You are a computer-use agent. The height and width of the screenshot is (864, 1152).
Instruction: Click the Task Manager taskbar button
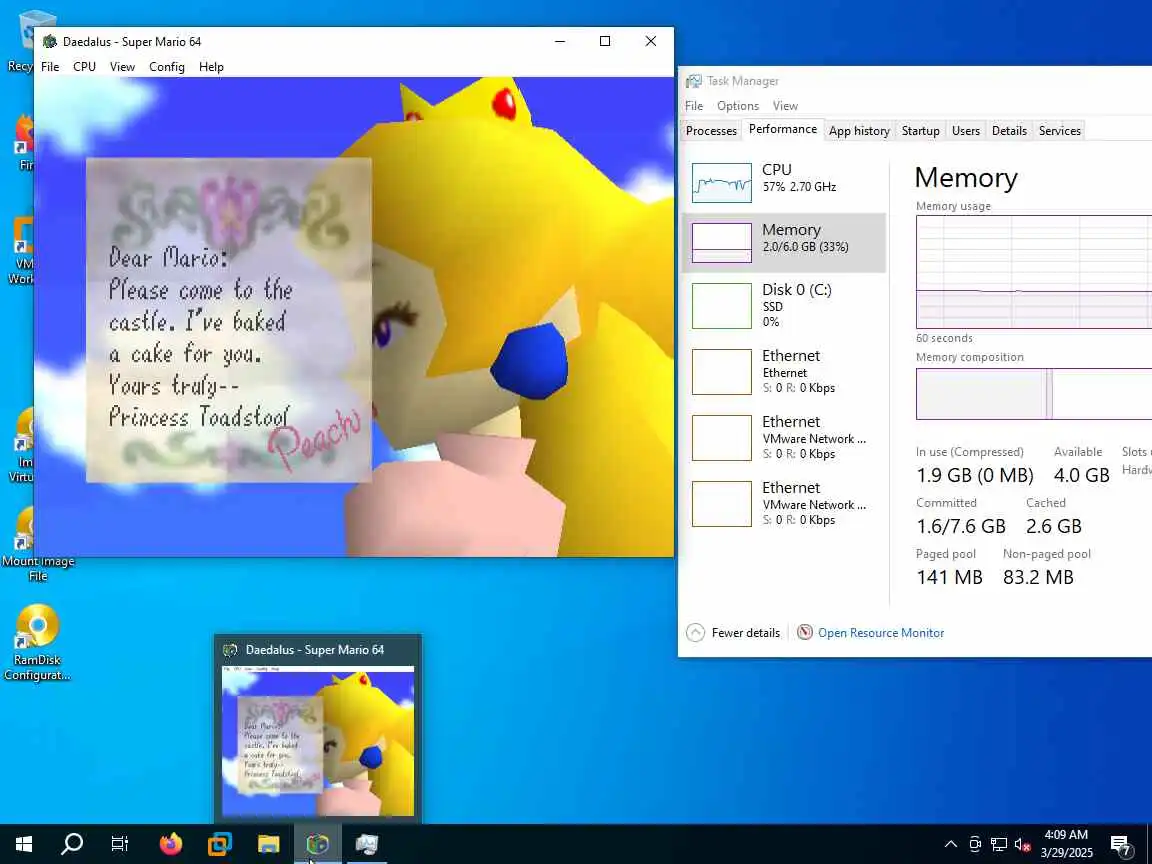(x=367, y=844)
